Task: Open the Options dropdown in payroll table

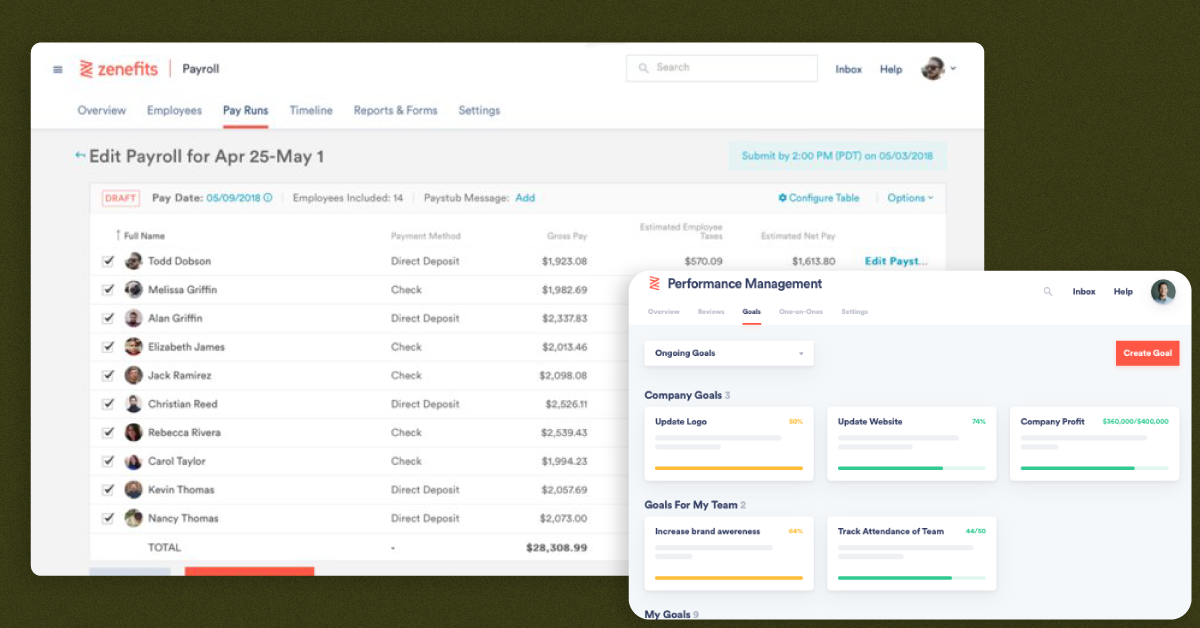Action: [910, 198]
